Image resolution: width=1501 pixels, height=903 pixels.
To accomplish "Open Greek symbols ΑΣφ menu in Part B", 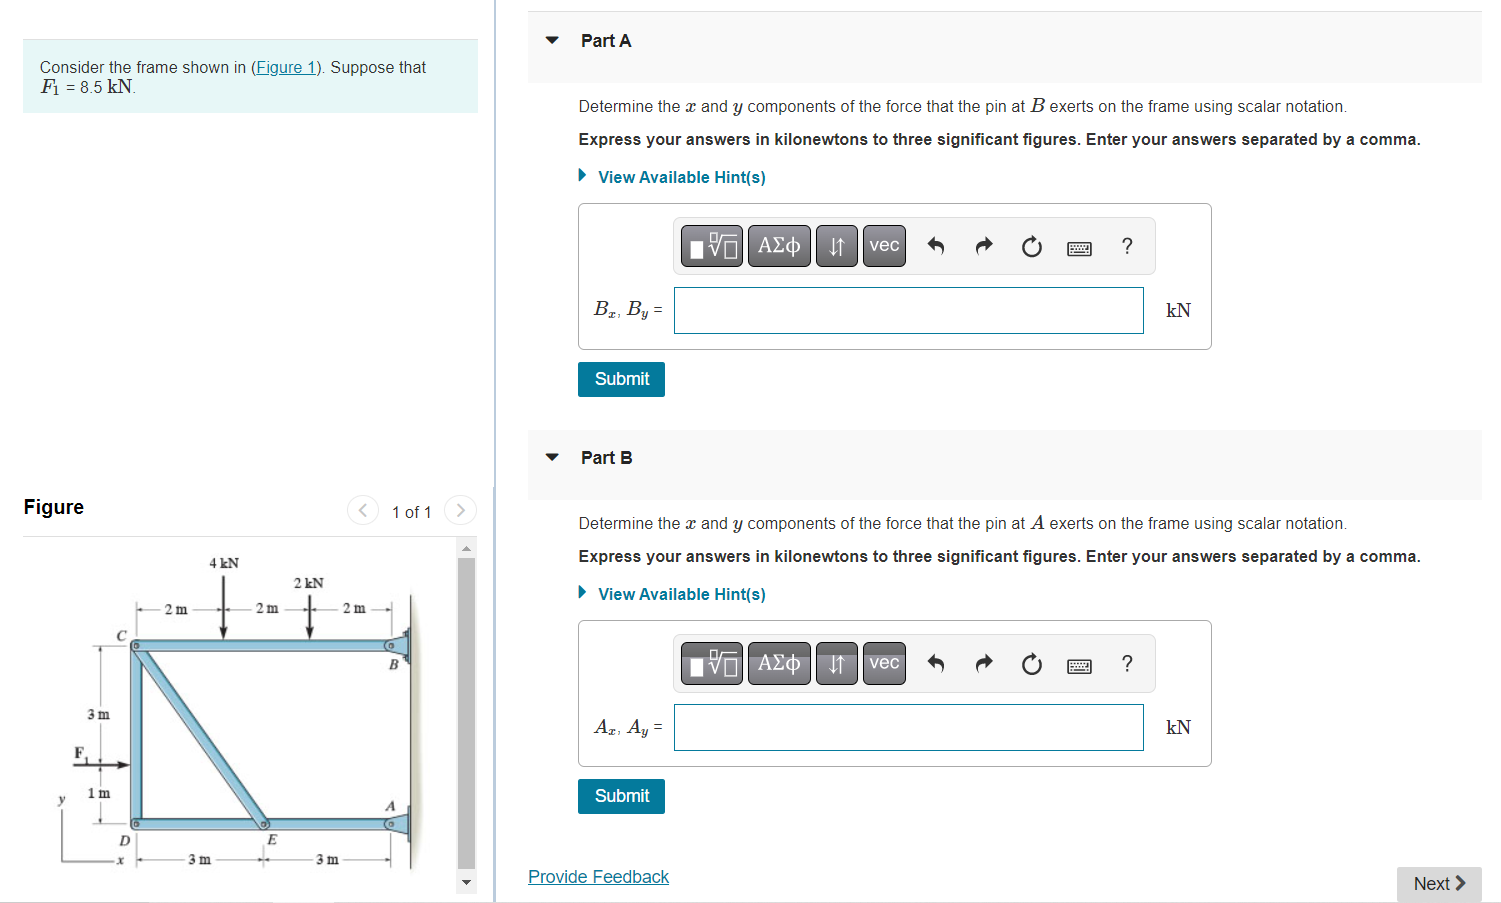I will pos(779,663).
